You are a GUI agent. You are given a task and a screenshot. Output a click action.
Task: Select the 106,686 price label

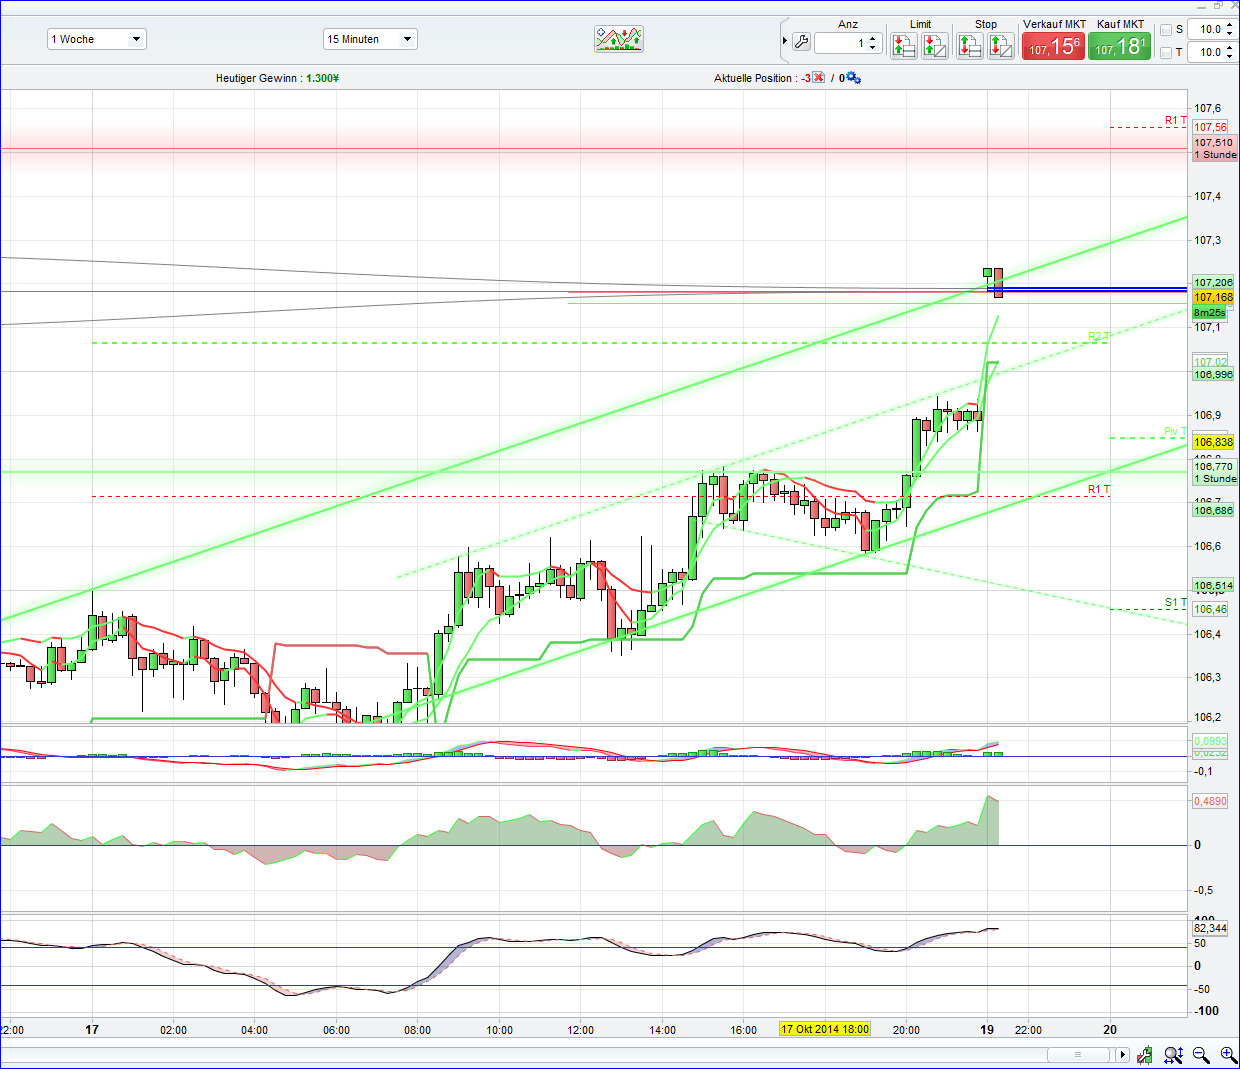1213,511
